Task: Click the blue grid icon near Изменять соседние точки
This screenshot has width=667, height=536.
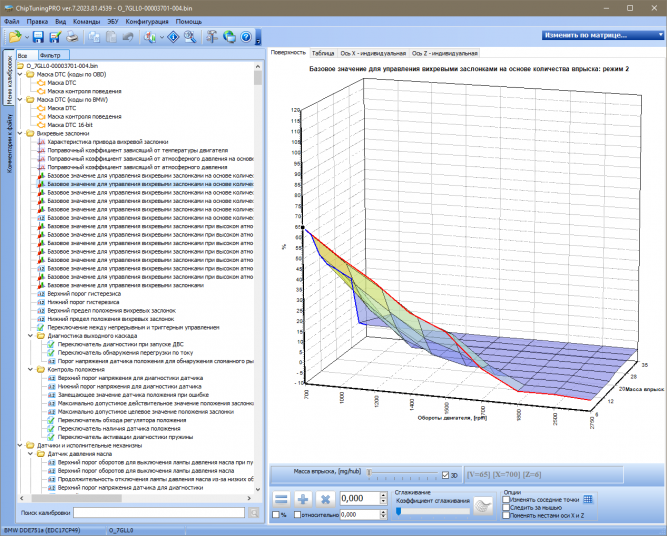Action: click(588, 499)
